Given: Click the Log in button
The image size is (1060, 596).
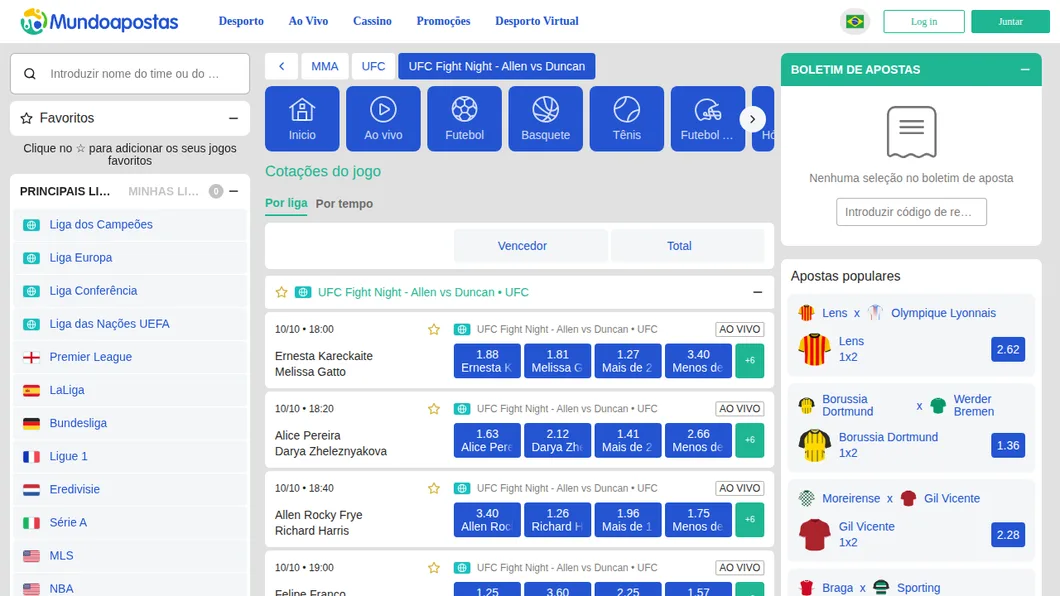Looking at the screenshot, I should (x=923, y=22).
